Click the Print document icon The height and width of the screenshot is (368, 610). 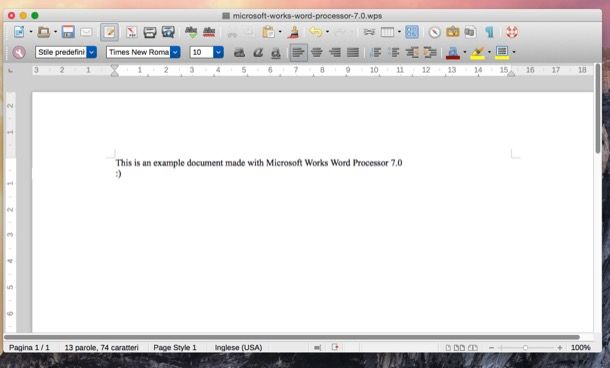pyautogui.click(x=150, y=32)
